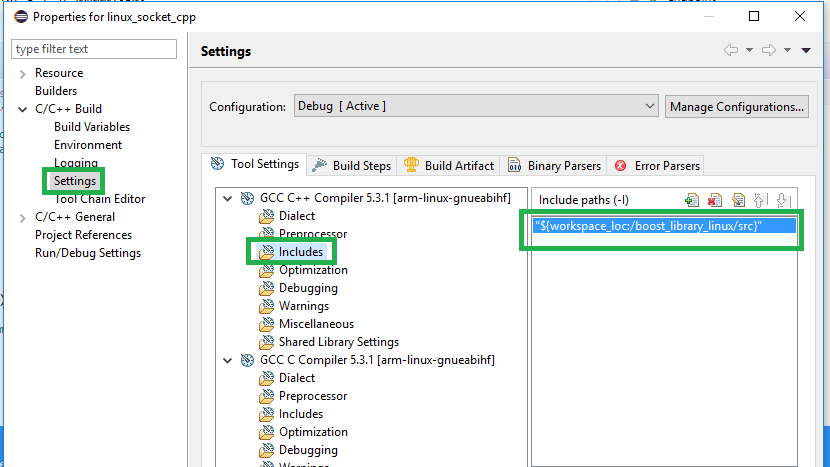830x467 pixels.
Task: Click the forward navigation arrow in Settings header
Action: pyautogui.click(x=768, y=50)
